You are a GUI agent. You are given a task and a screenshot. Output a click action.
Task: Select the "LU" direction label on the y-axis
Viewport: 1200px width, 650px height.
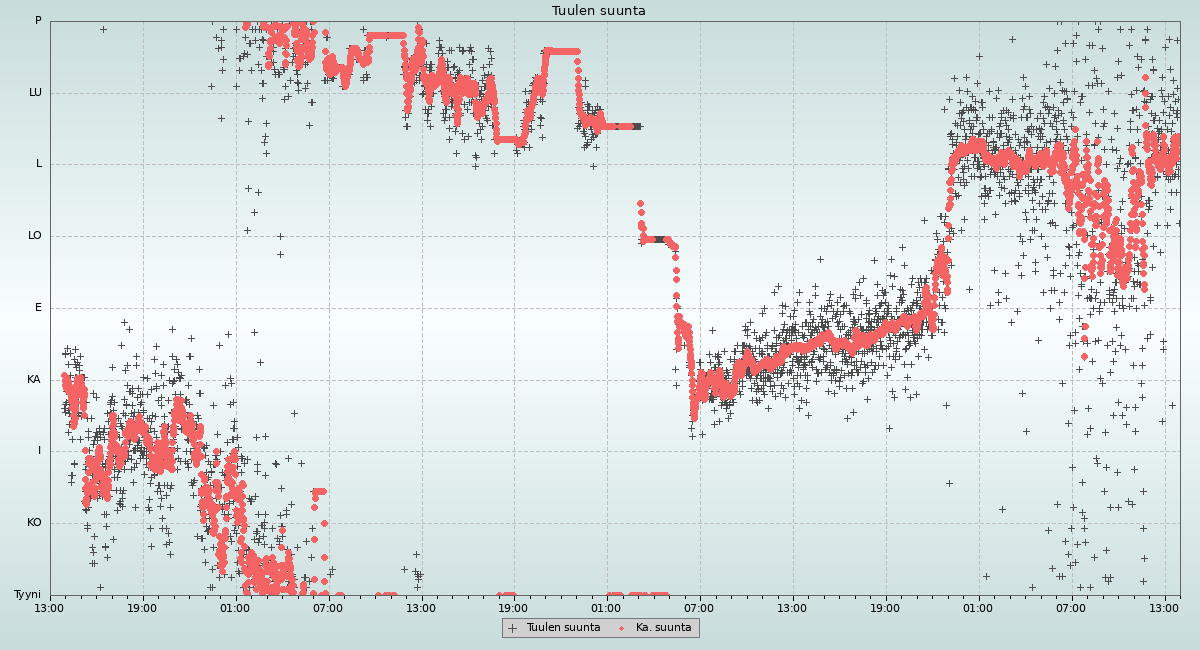(x=35, y=93)
